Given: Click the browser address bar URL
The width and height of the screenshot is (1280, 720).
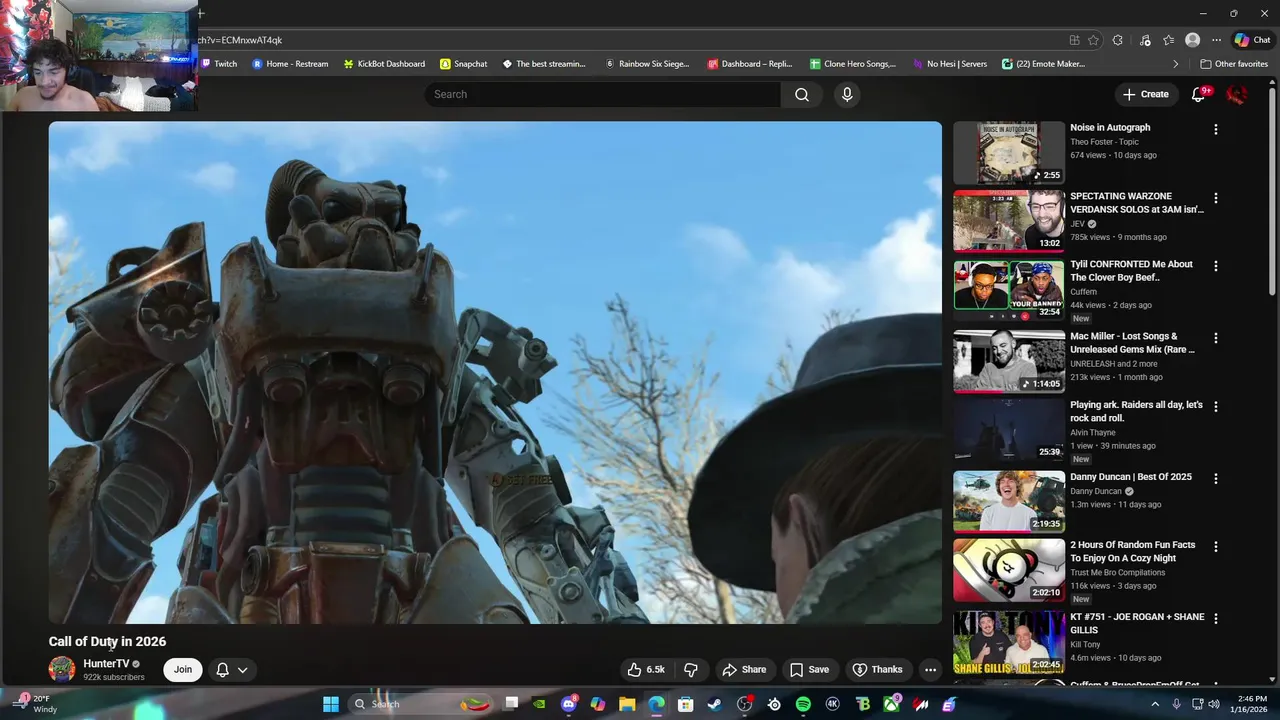Looking at the screenshot, I should [x=240, y=40].
